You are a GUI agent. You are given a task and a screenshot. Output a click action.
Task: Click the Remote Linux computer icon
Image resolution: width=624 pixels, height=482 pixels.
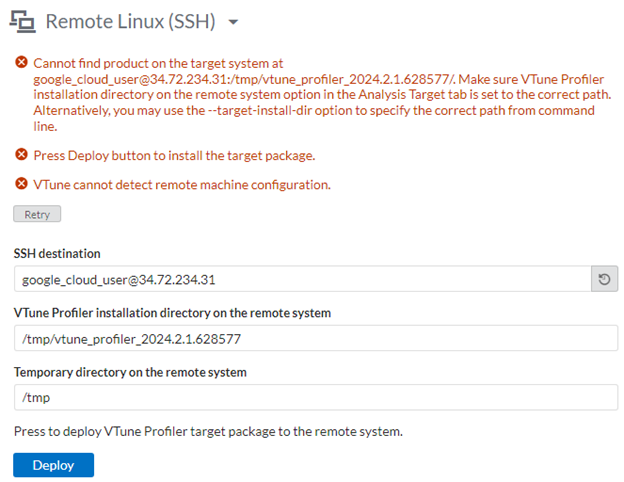[x=26, y=23]
